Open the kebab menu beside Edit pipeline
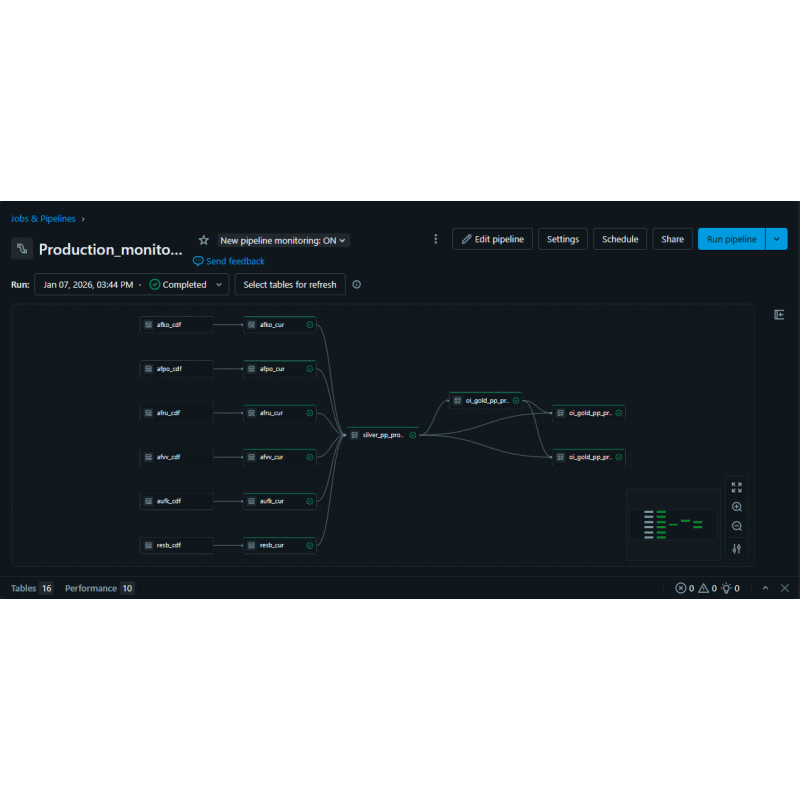The height and width of the screenshot is (800, 800). coord(435,239)
